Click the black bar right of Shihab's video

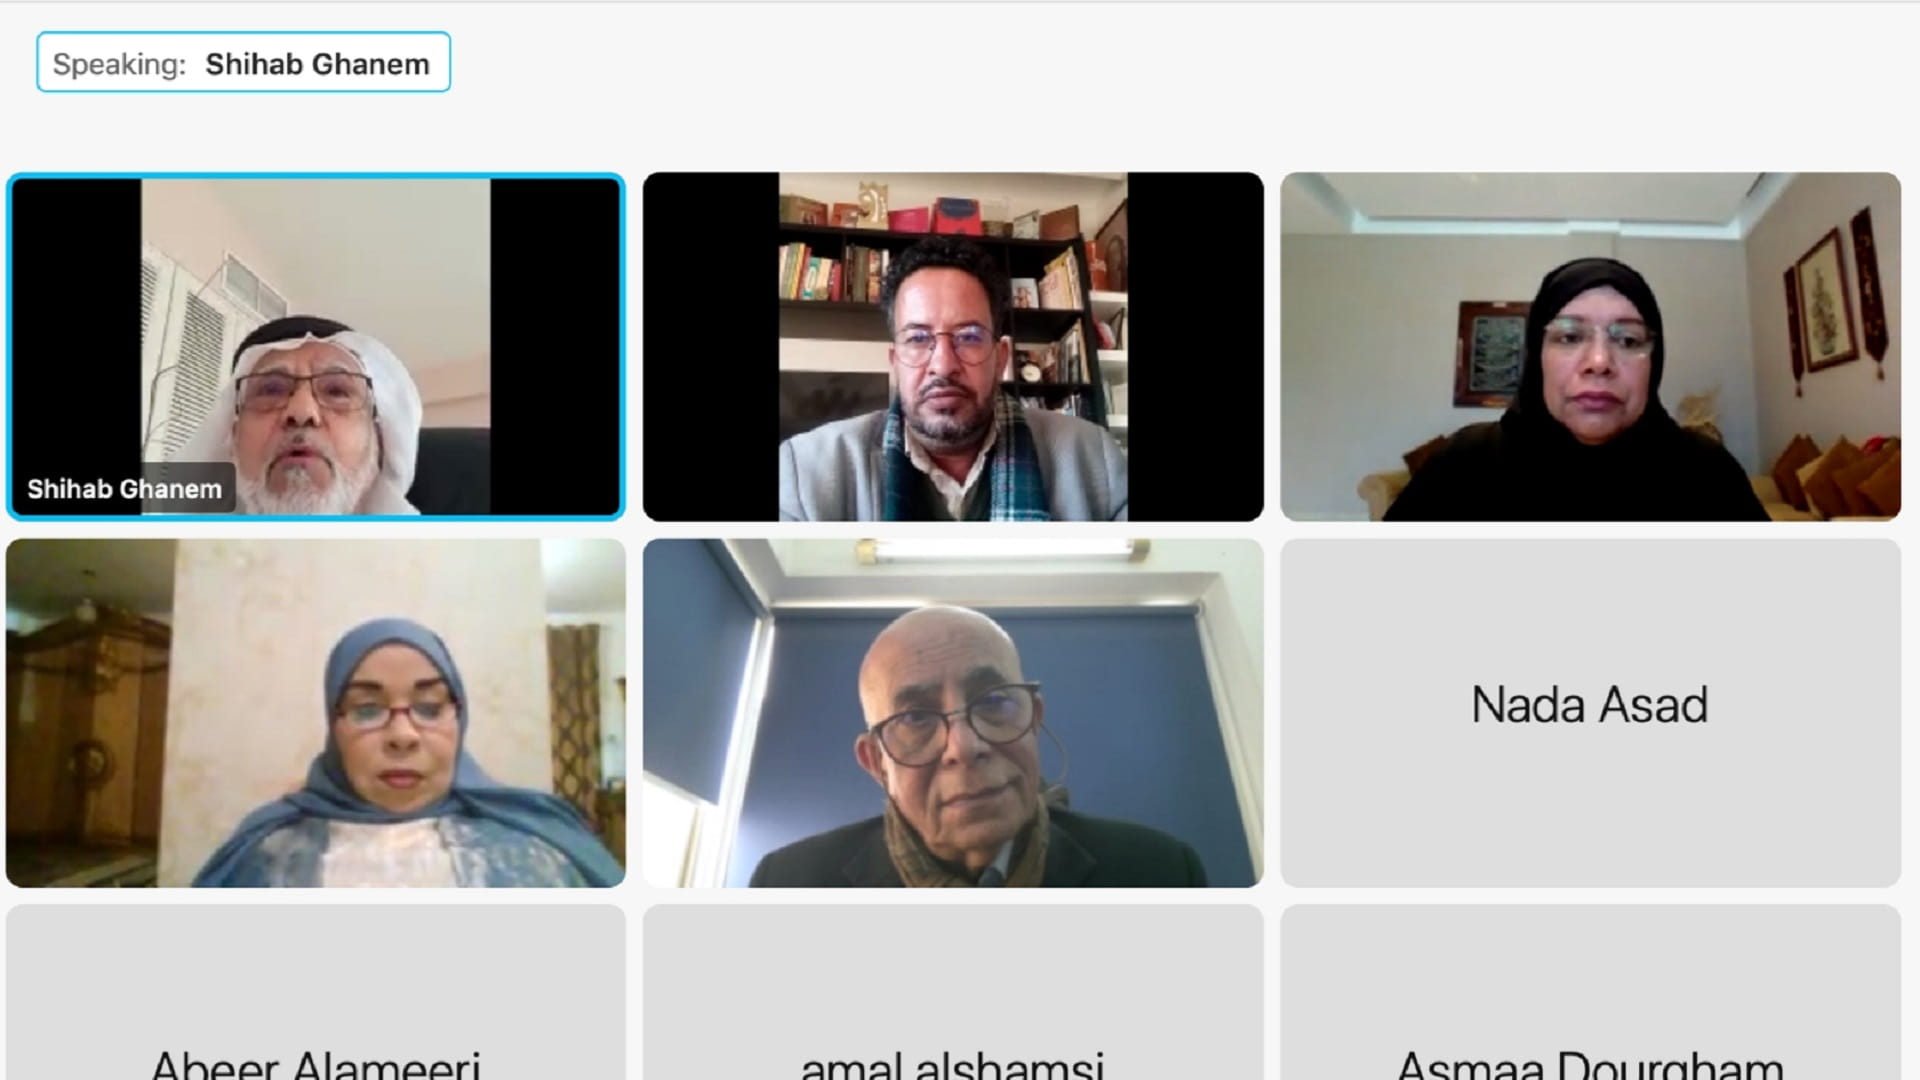pyautogui.click(x=555, y=347)
